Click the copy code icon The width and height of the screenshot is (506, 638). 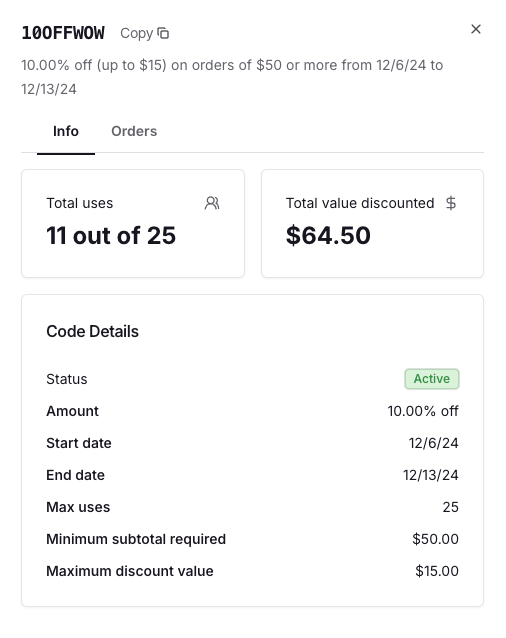pos(163,33)
